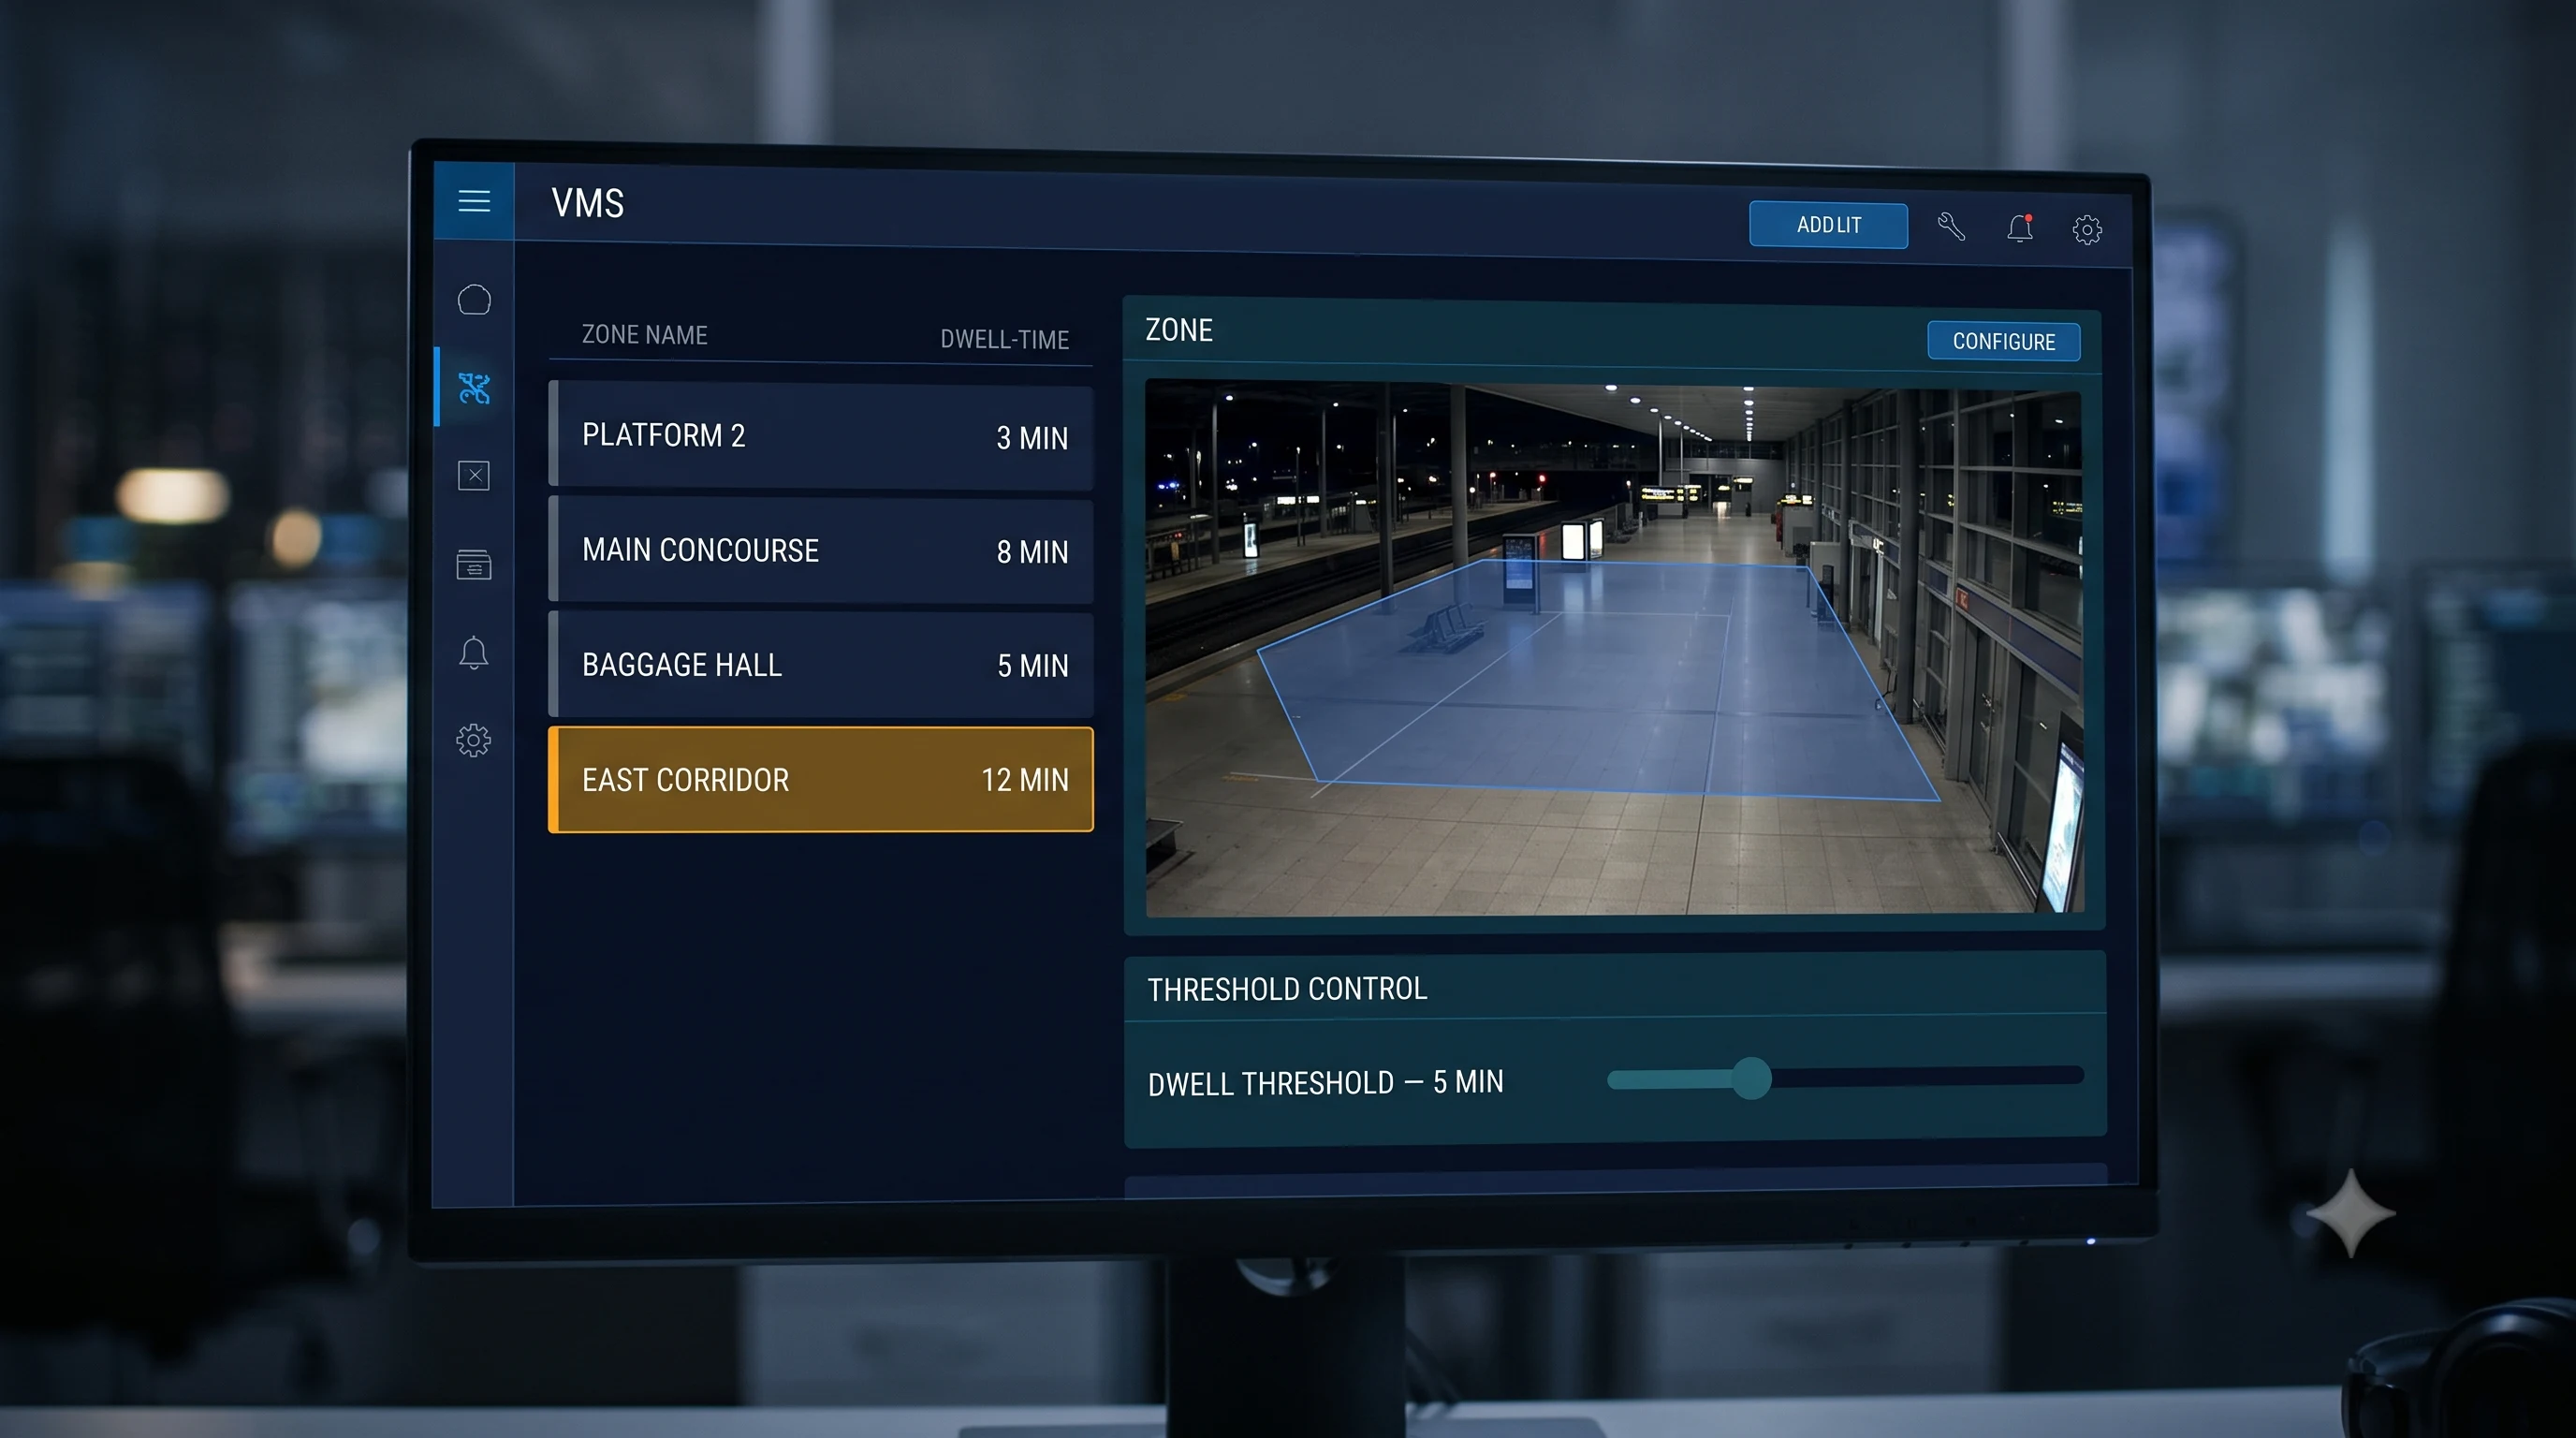This screenshot has height=1438, width=2576.
Task: Open the archive drawer sidebar icon
Action: [474, 564]
